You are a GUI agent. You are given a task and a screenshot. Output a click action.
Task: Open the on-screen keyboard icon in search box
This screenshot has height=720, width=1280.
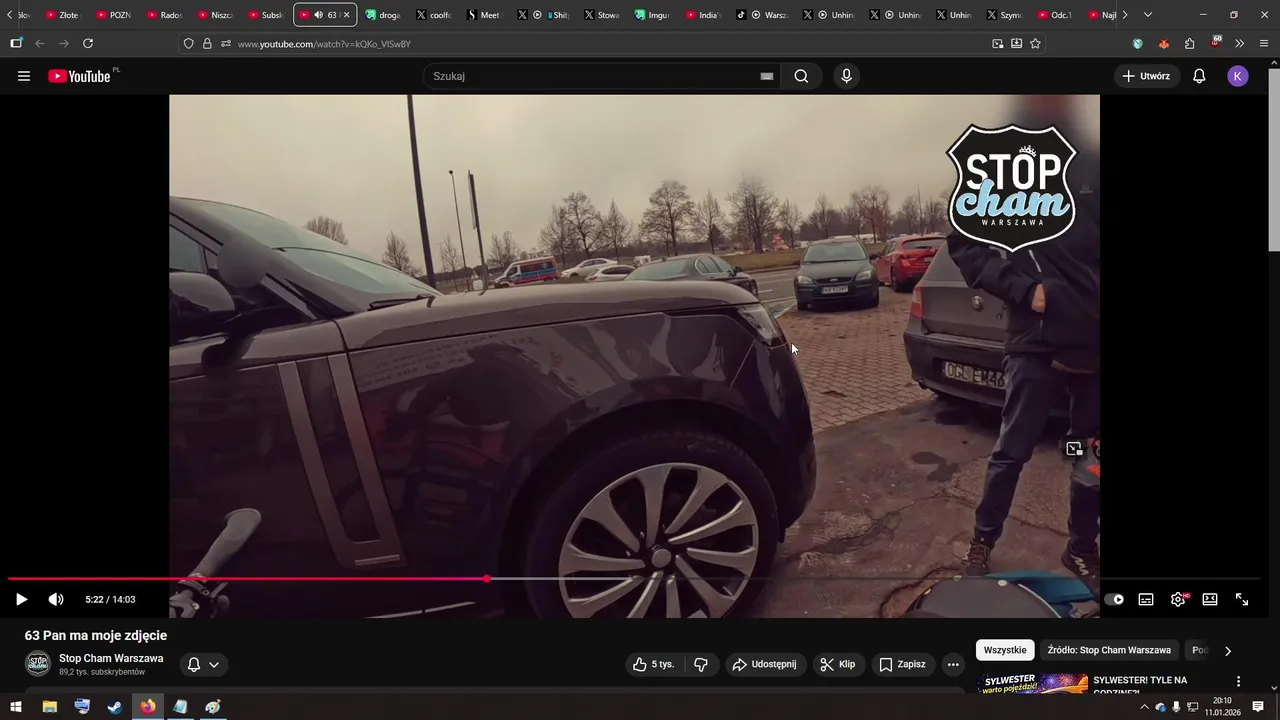[767, 76]
